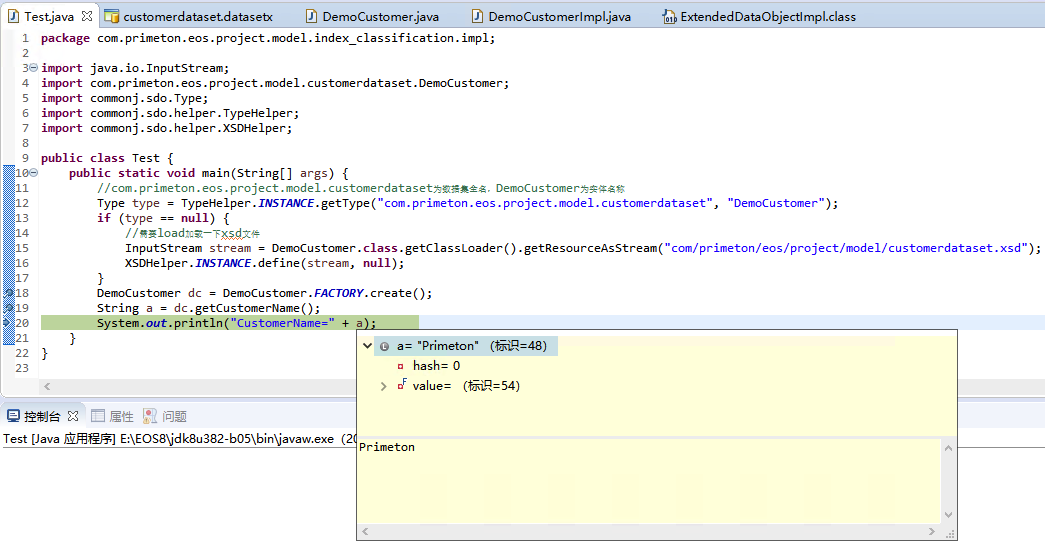Click the Primeton text in detail pane
This screenshot has height=544, width=1045.
coord(386,448)
